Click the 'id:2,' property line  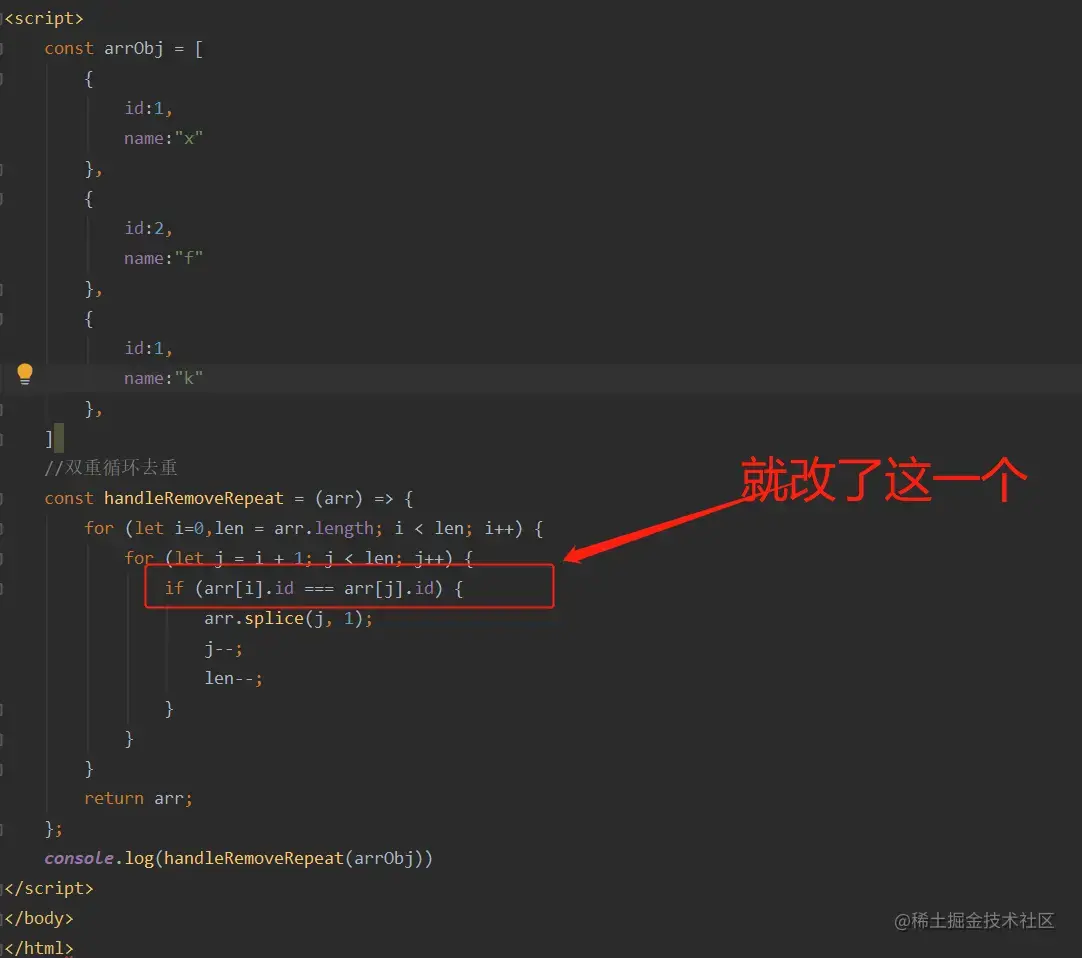click(148, 228)
